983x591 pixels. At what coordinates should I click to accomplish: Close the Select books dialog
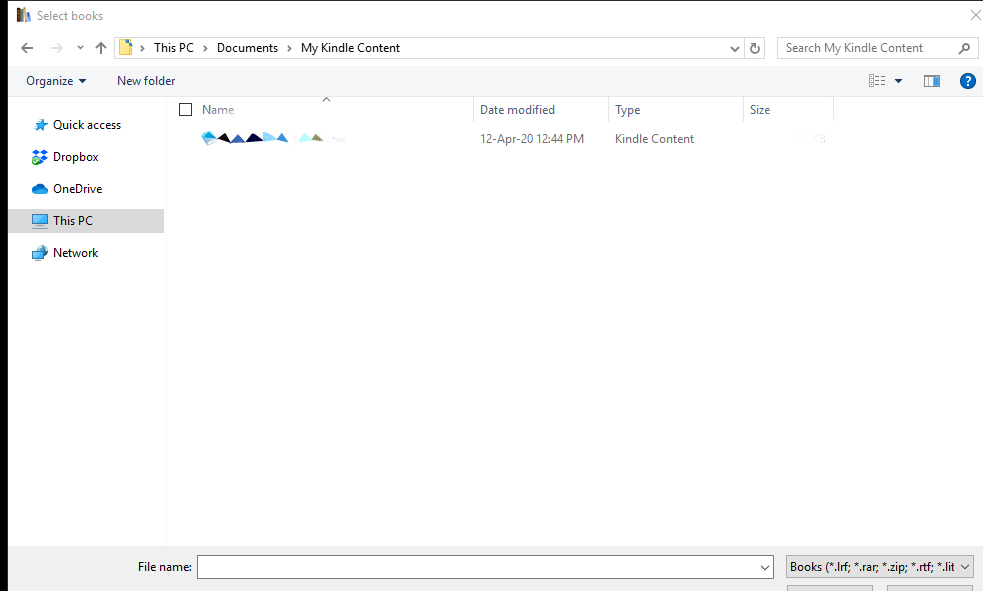975,15
